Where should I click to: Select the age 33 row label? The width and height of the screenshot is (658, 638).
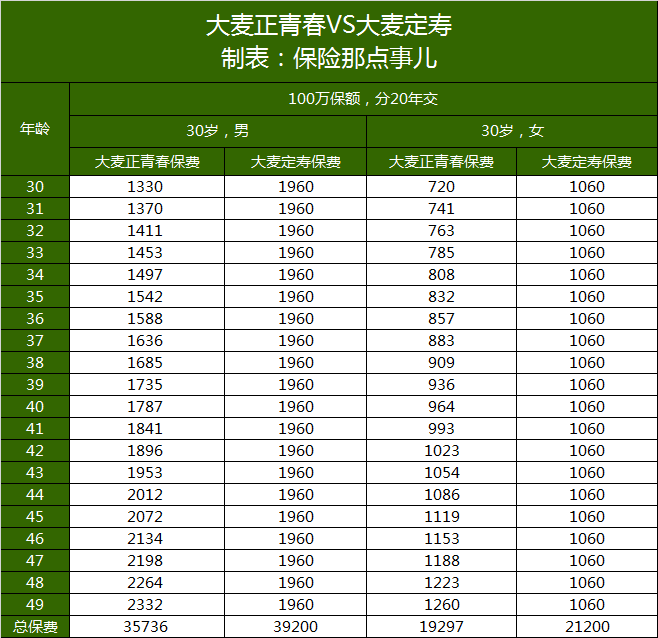tap(35, 252)
